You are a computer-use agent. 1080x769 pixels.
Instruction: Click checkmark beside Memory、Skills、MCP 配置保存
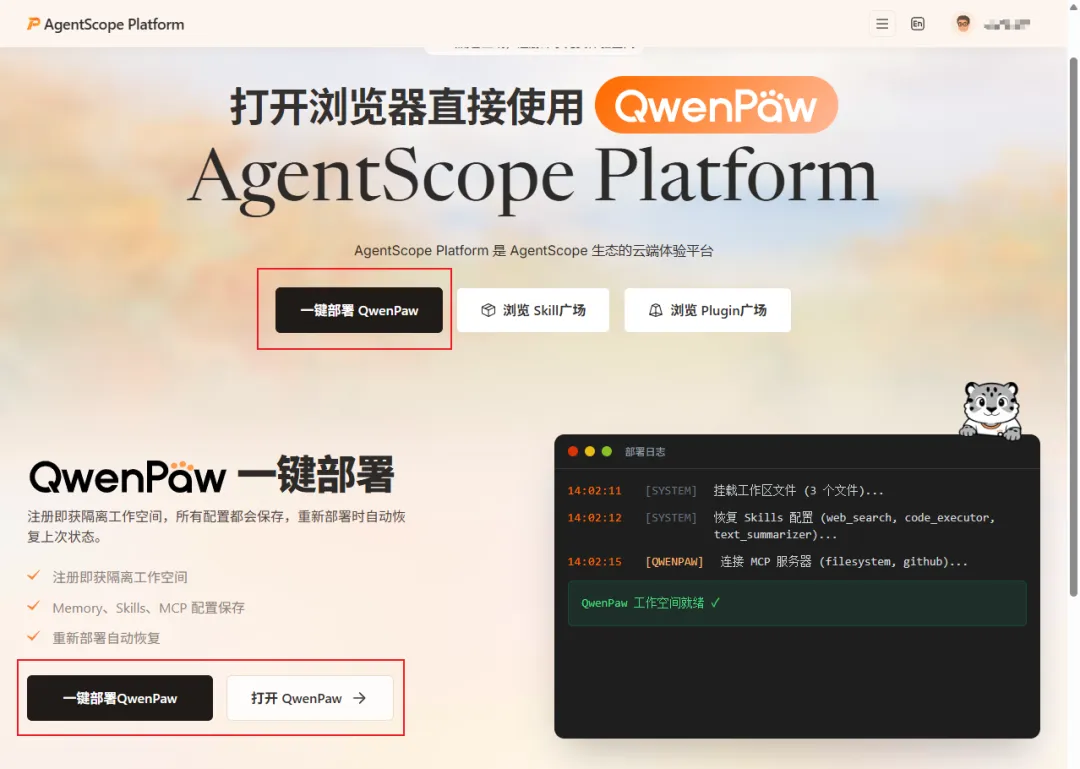coord(33,606)
